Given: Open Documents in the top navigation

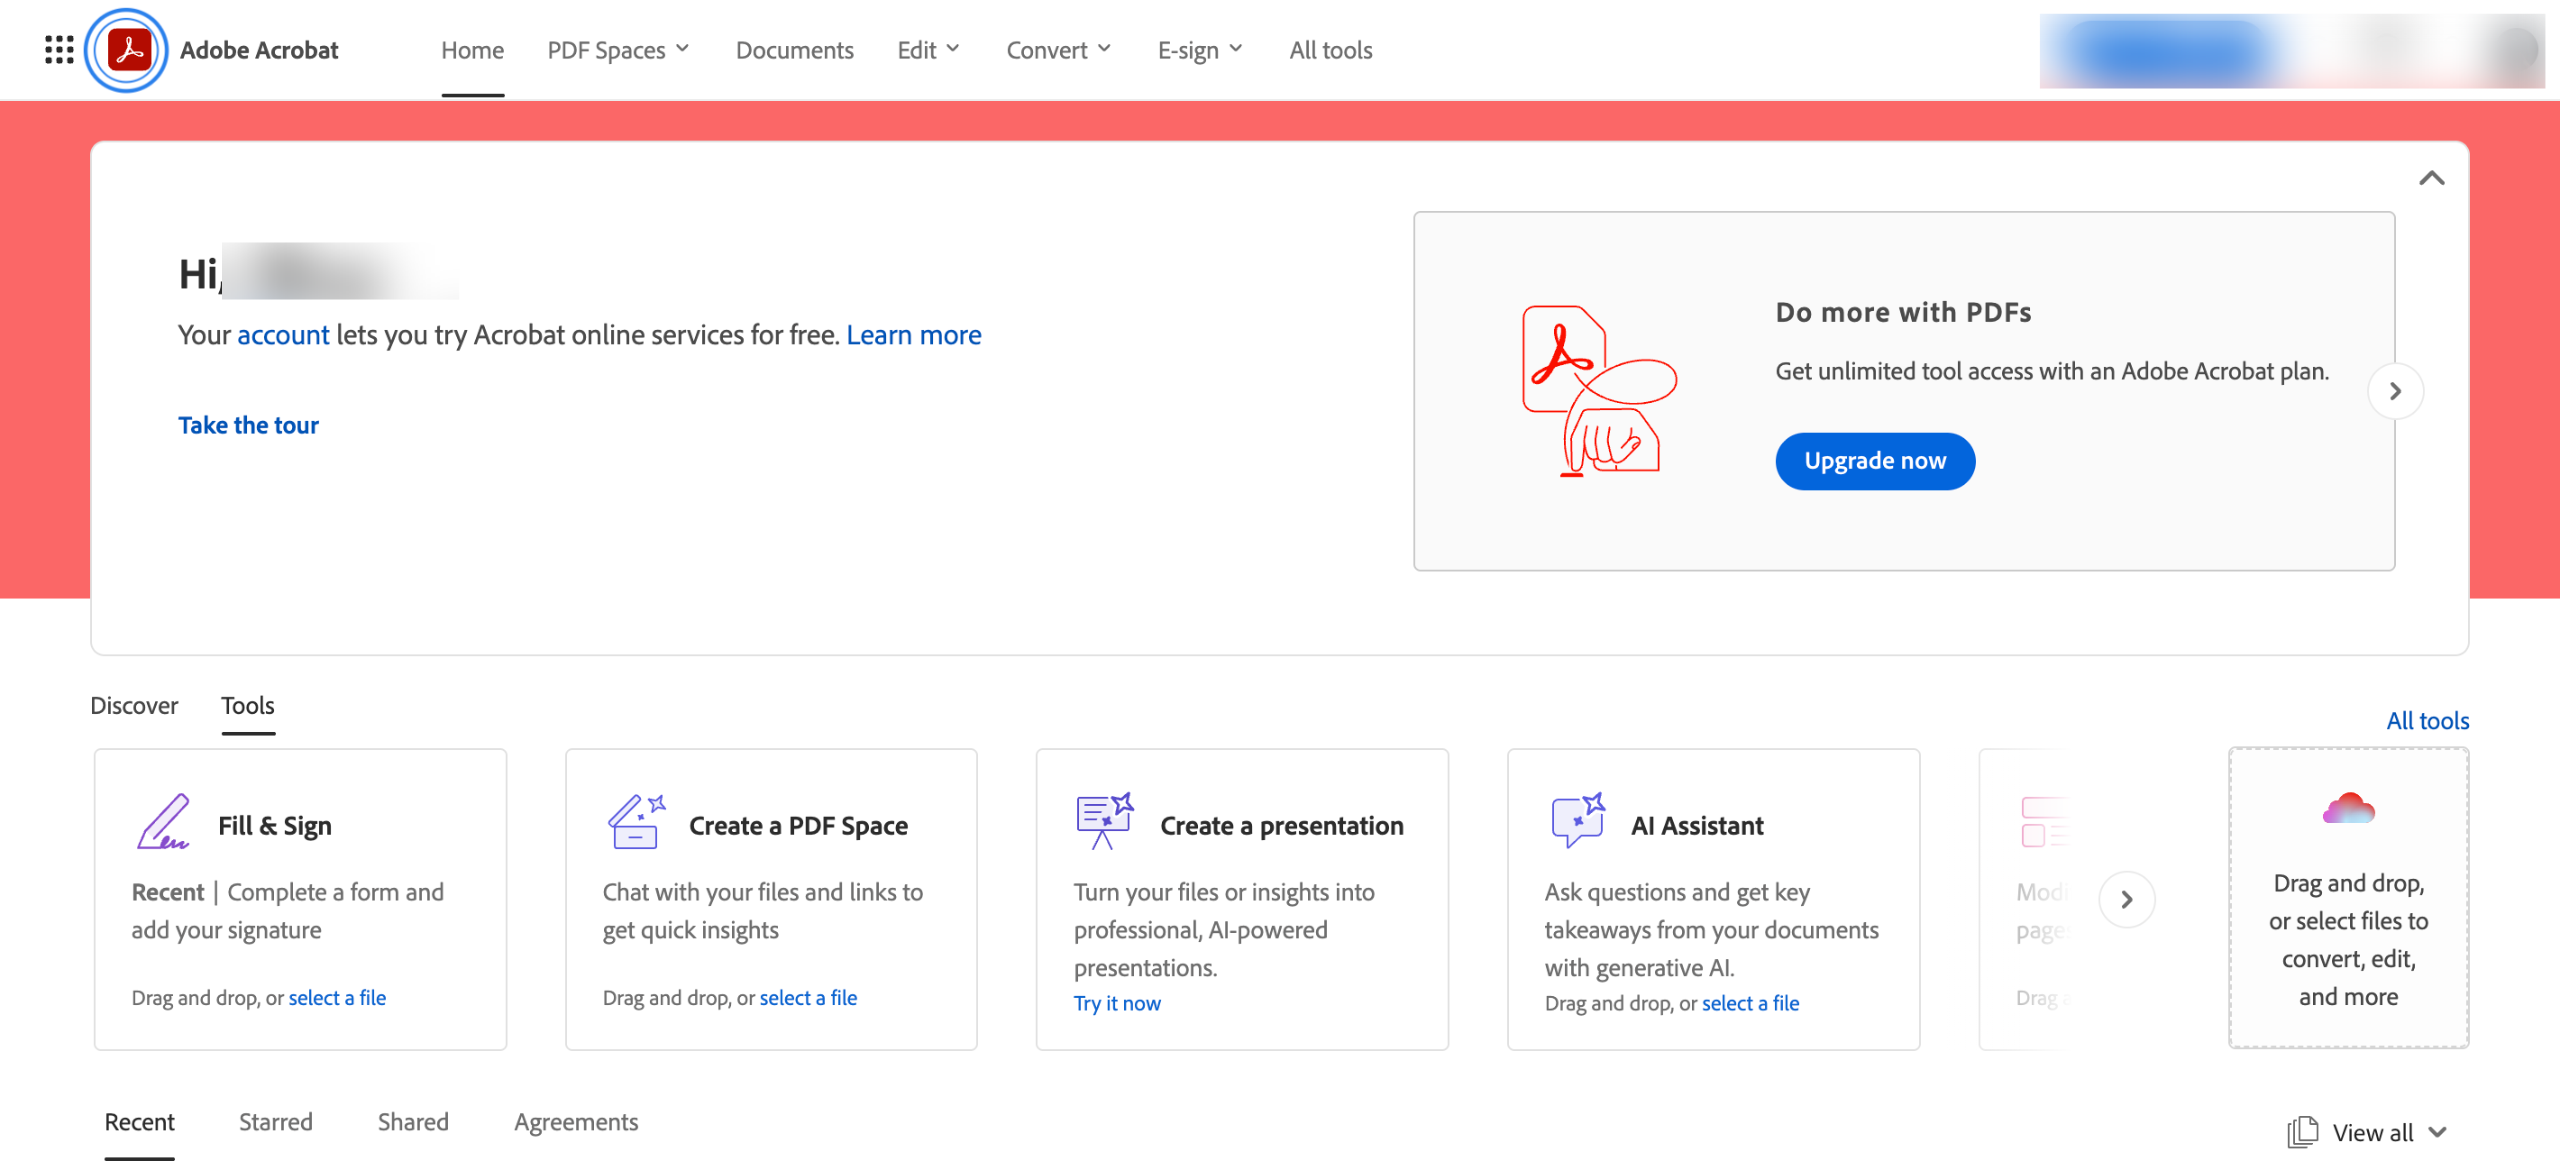Looking at the screenshot, I should [x=794, y=49].
